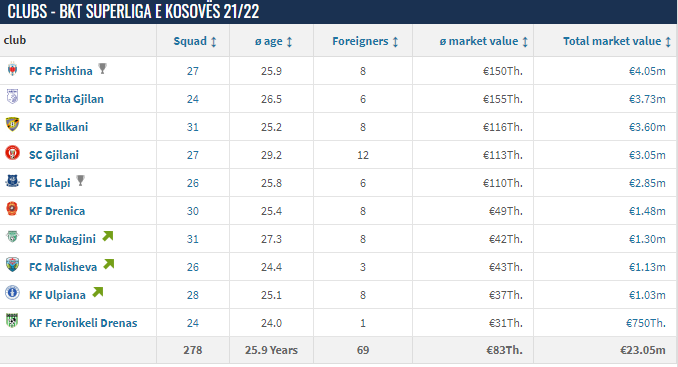Open SC Gjilani's total value €3.05m link
The width and height of the screenshot is (678, 367).
pyautogui.click(x=647, y=155)
